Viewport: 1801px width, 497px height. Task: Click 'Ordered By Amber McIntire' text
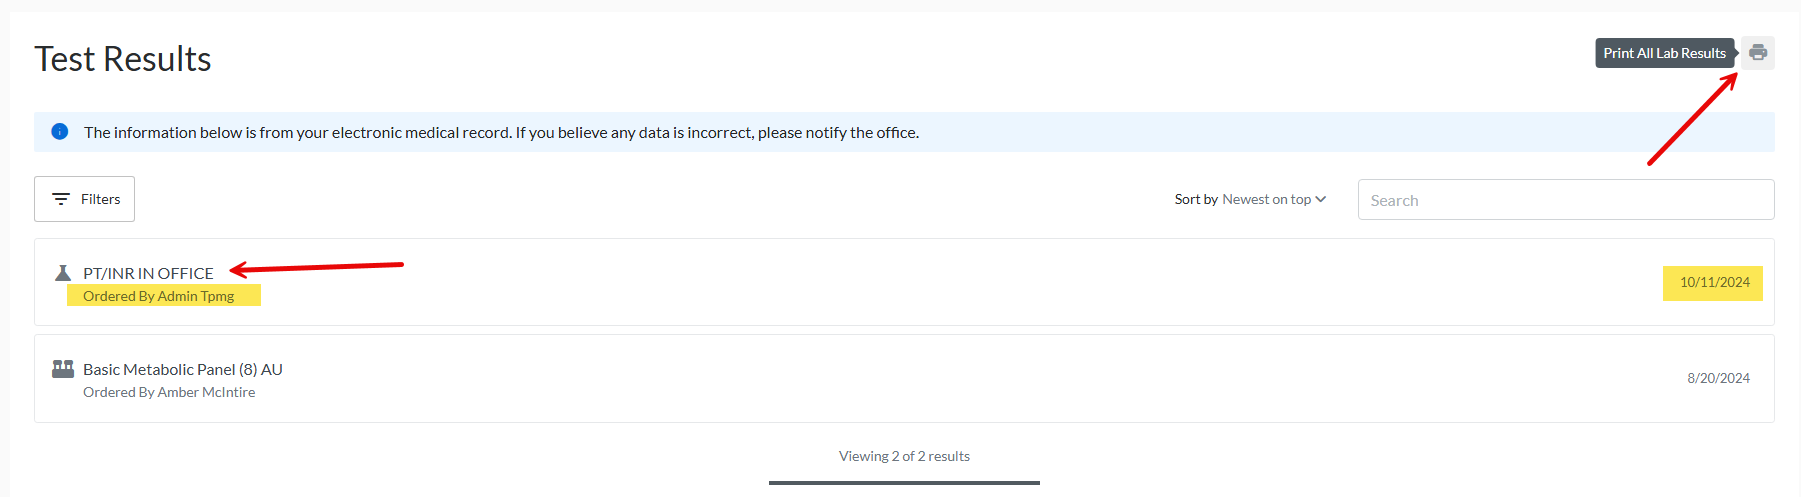coord(169,392)
